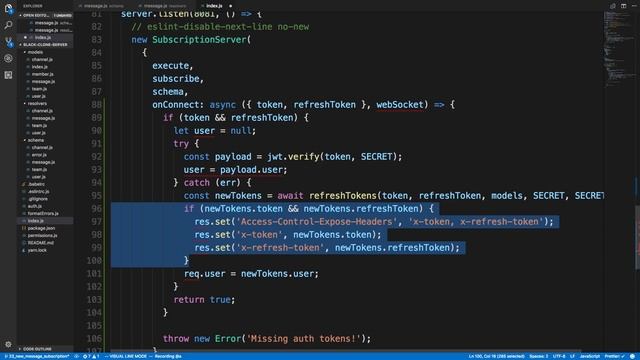This screenshot has width=640, height=360.
Task: Open user.js in the models folder
Action: click(x=39, y=96)
